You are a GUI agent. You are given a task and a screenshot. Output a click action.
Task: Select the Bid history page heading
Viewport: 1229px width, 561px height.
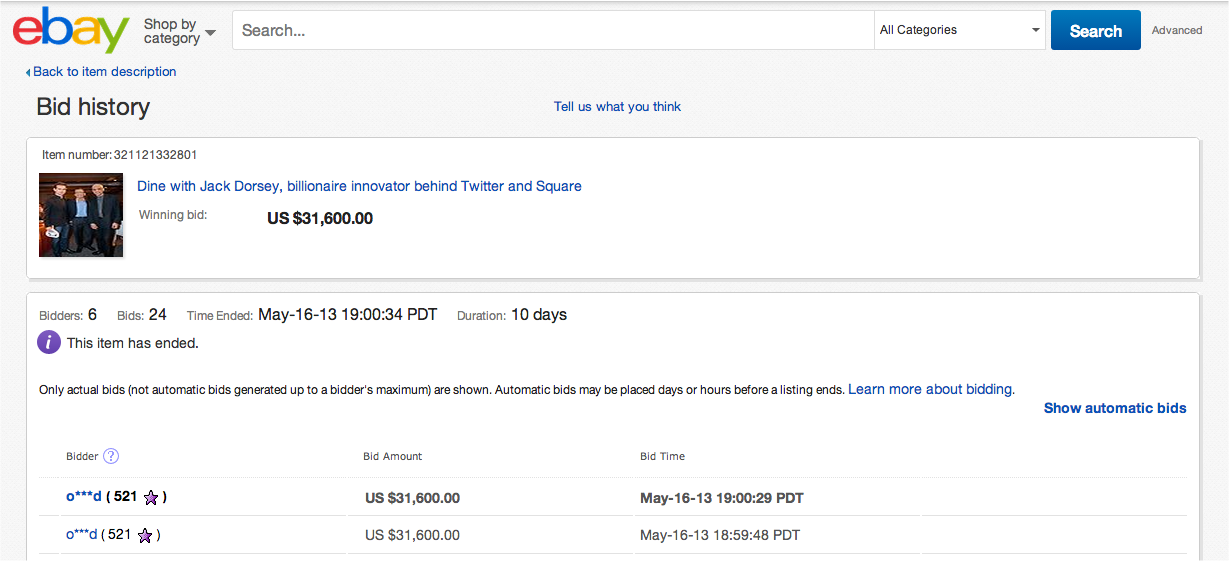click(x=93, y=107)
